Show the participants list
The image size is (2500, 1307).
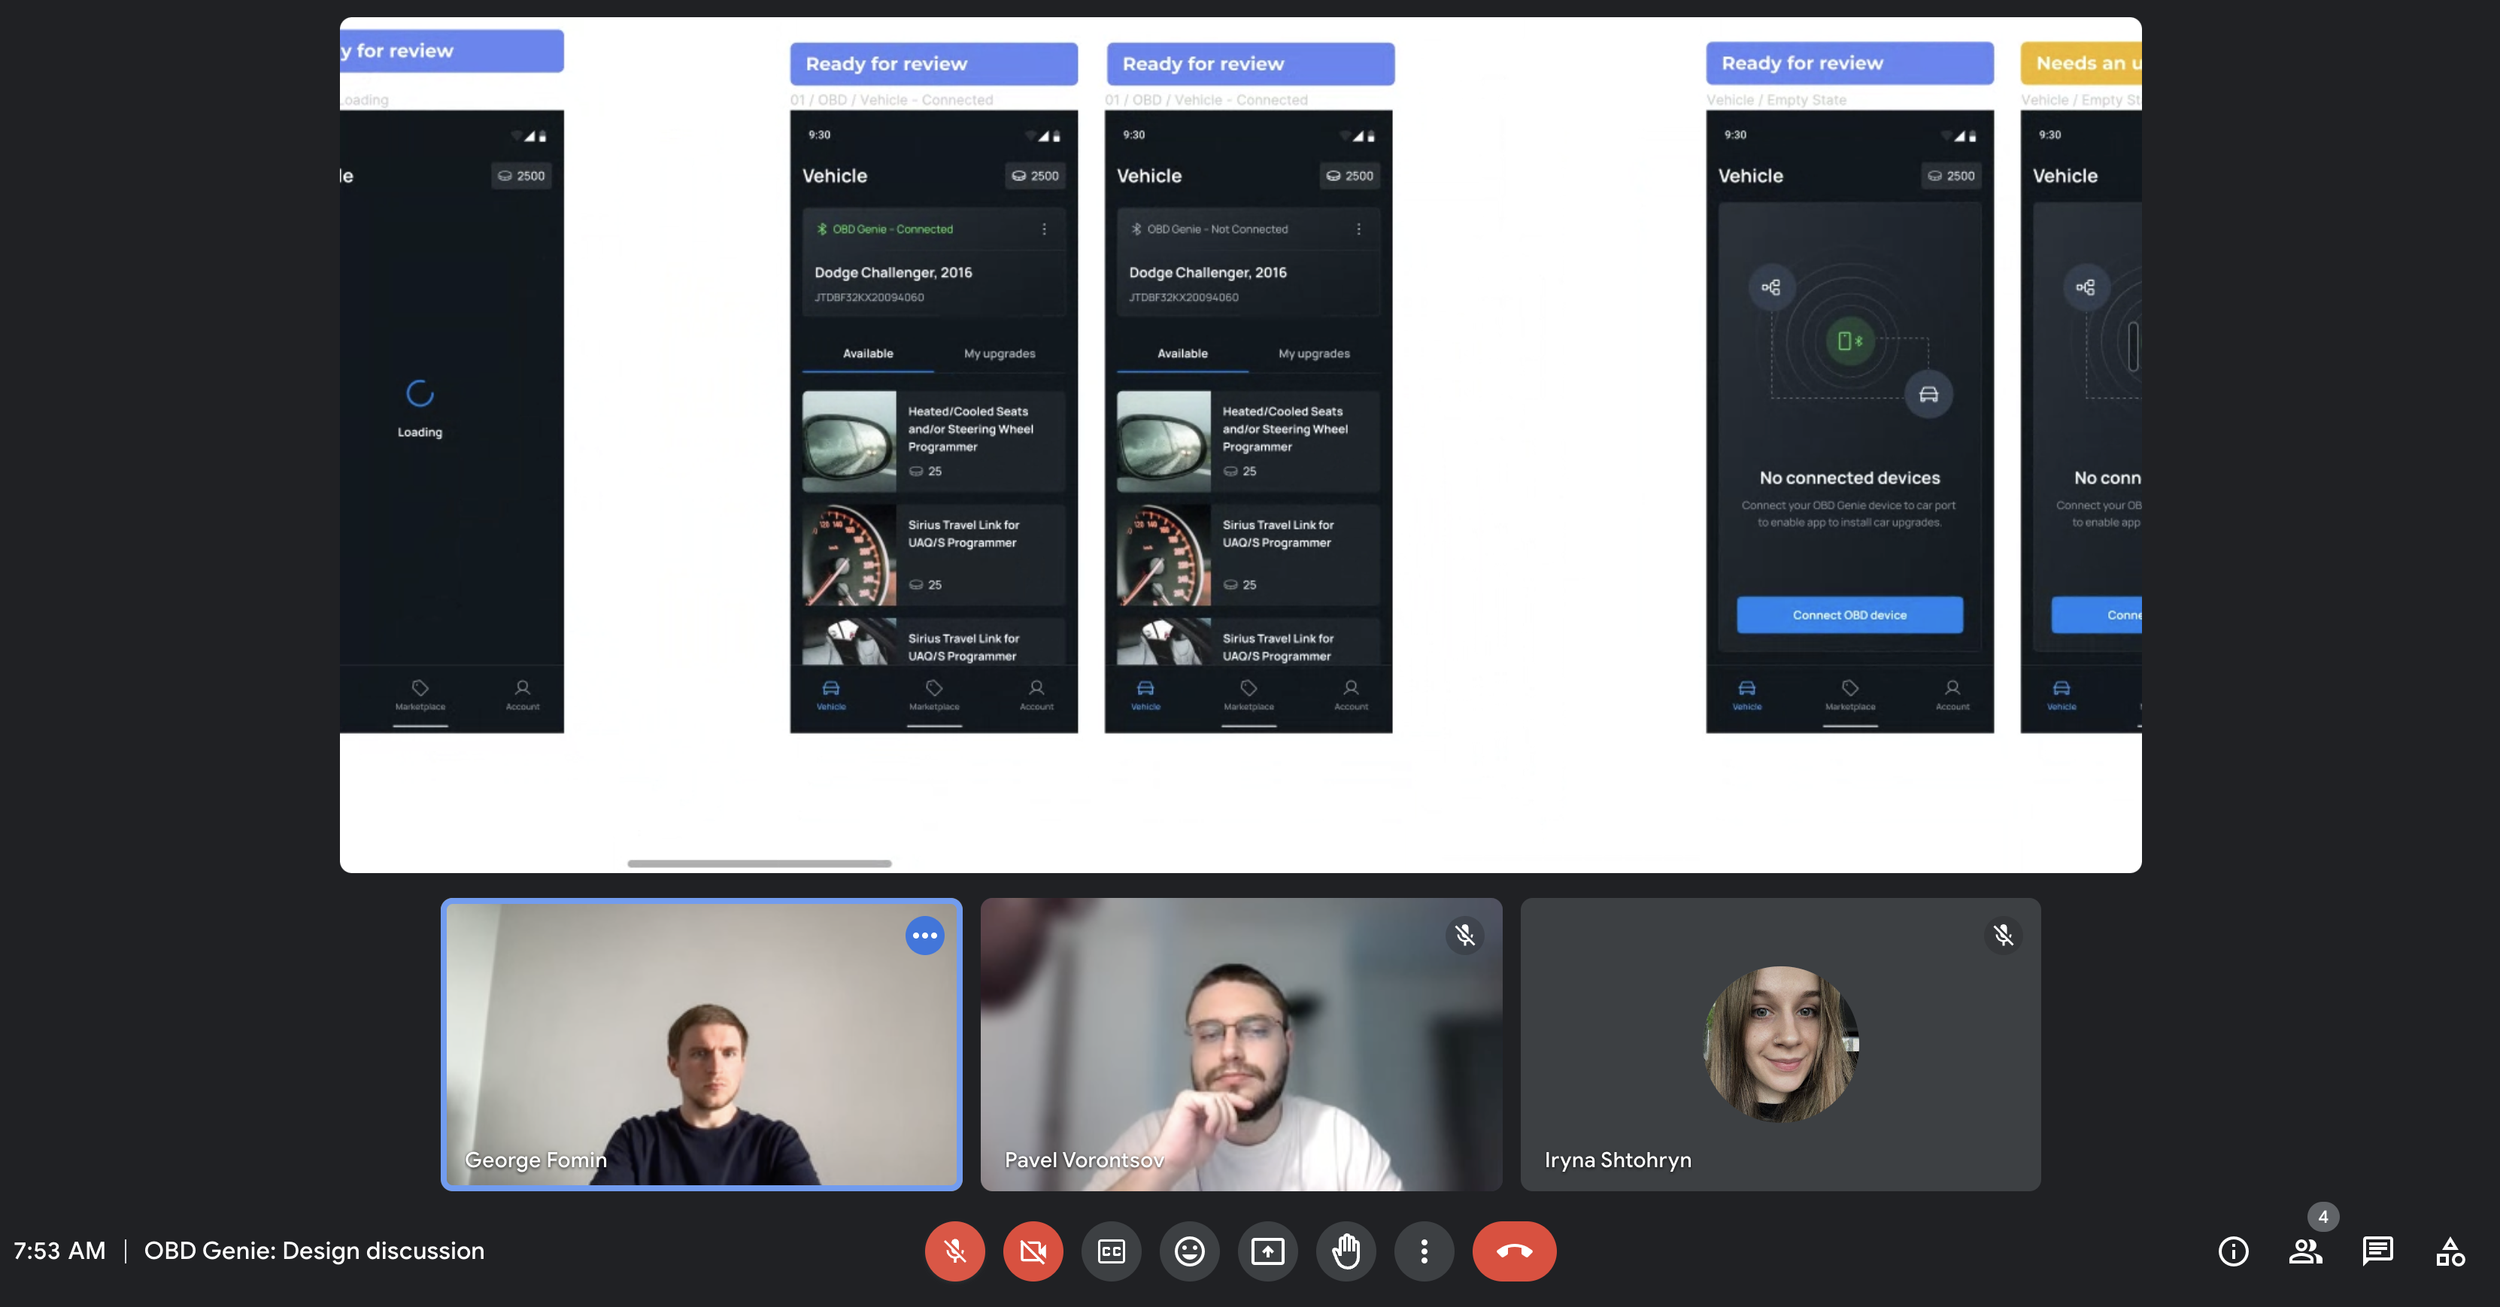click(x=2305, y=1251)
